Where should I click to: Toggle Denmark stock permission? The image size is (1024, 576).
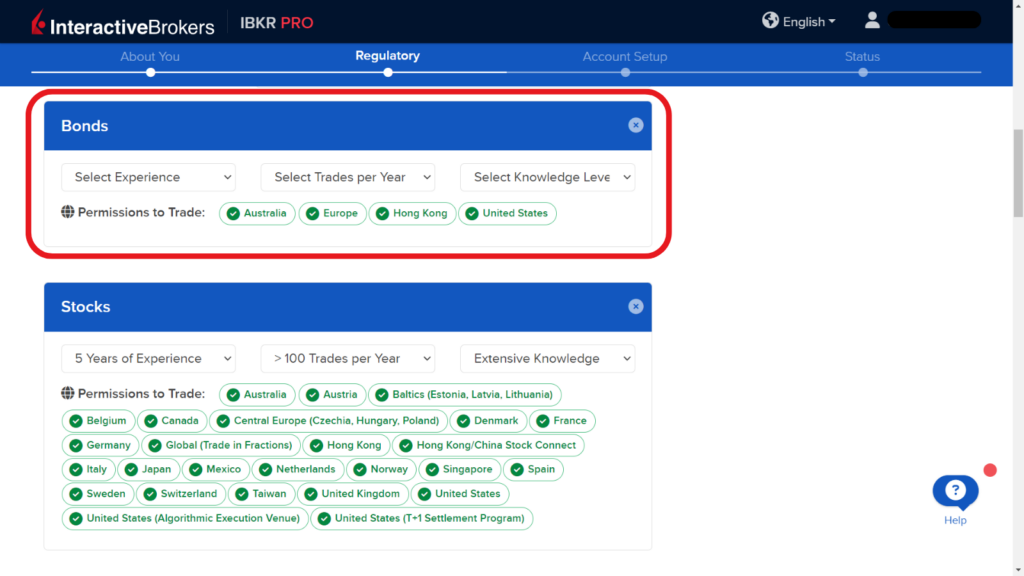pyautogui.click(x=488, y=421)
